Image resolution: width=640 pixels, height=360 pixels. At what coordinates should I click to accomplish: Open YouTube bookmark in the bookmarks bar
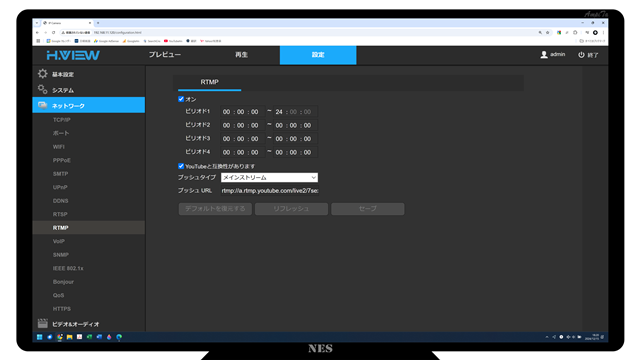[173, 41]
